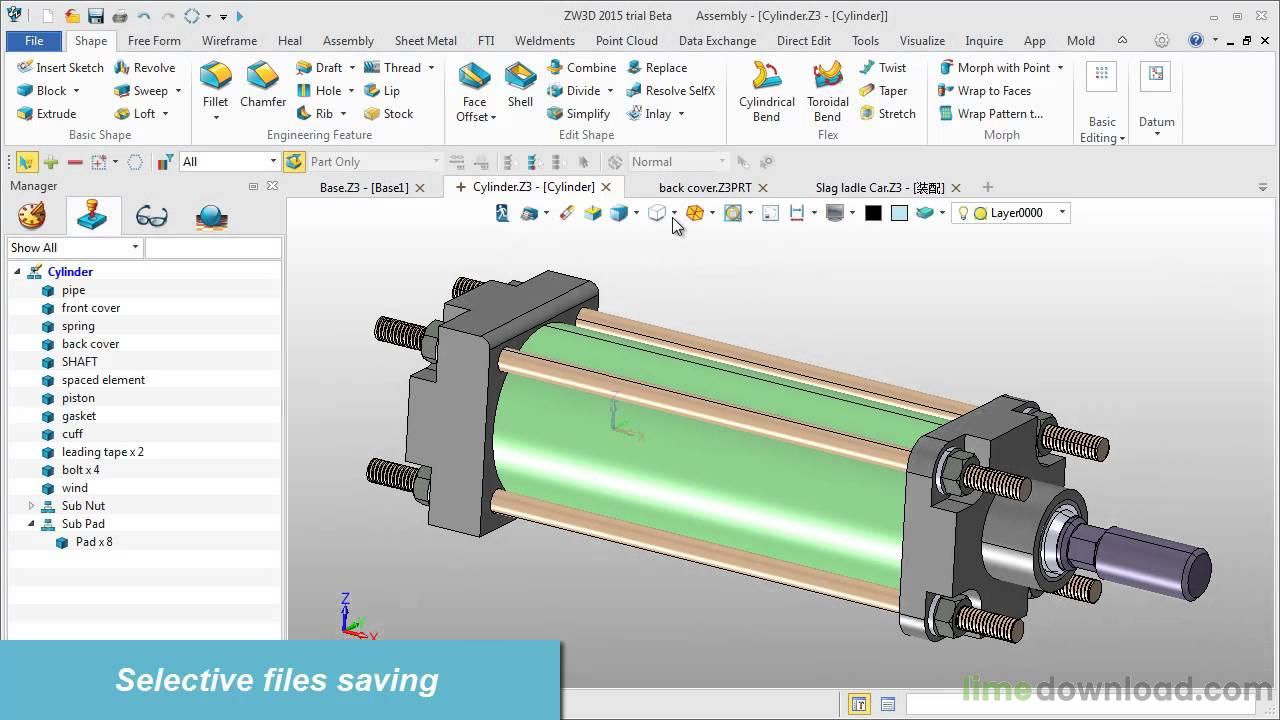
Task: Open the Shell tool
Action: (520, 85)
